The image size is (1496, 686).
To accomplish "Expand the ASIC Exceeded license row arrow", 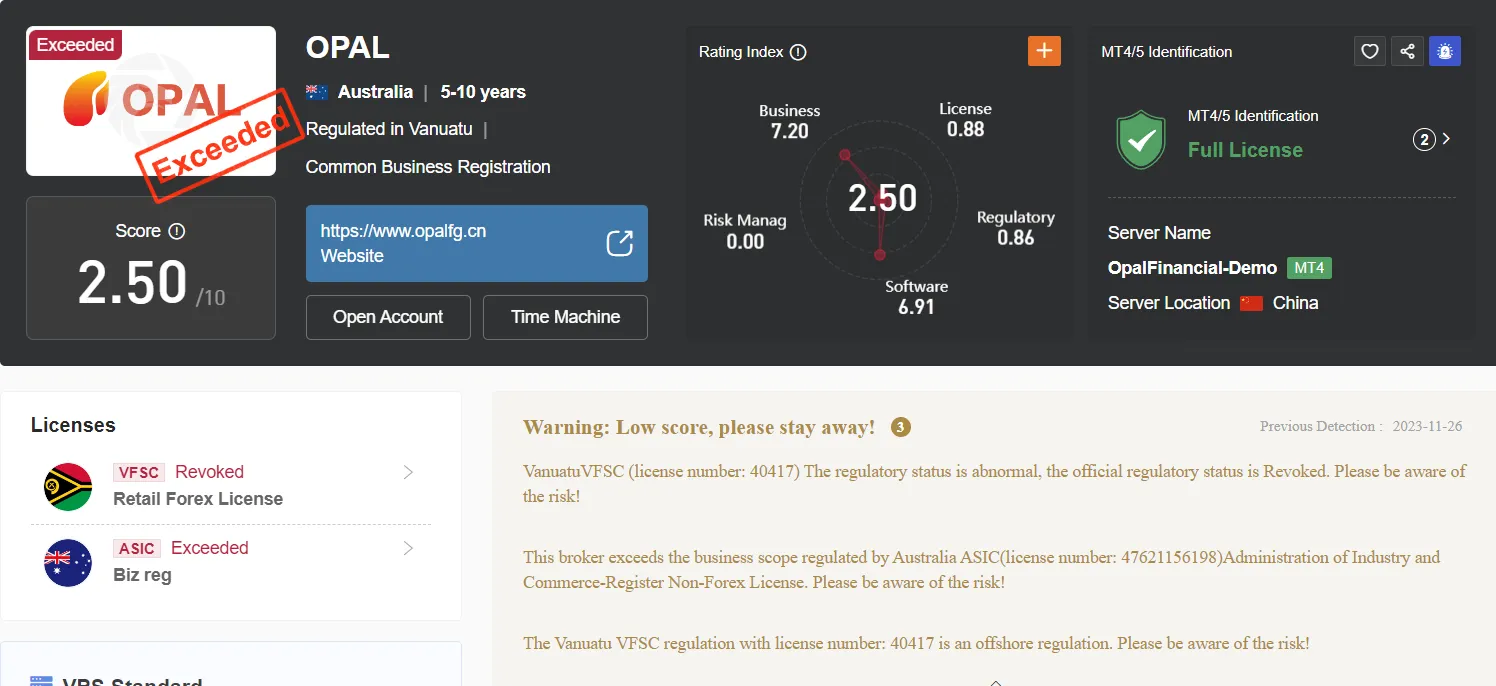I will coord(408,548).
